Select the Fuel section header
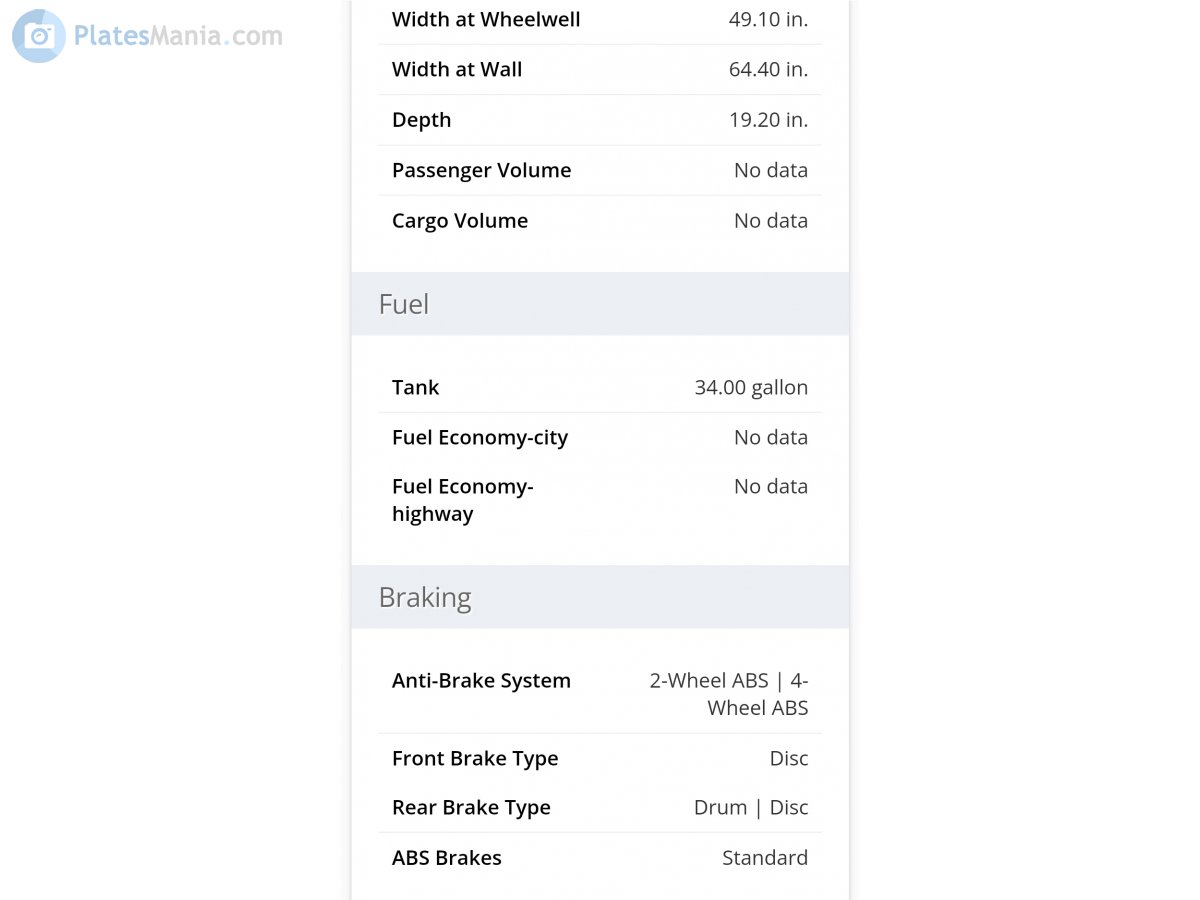This screenshot has height=900, width=1200. tap(404, 304)
